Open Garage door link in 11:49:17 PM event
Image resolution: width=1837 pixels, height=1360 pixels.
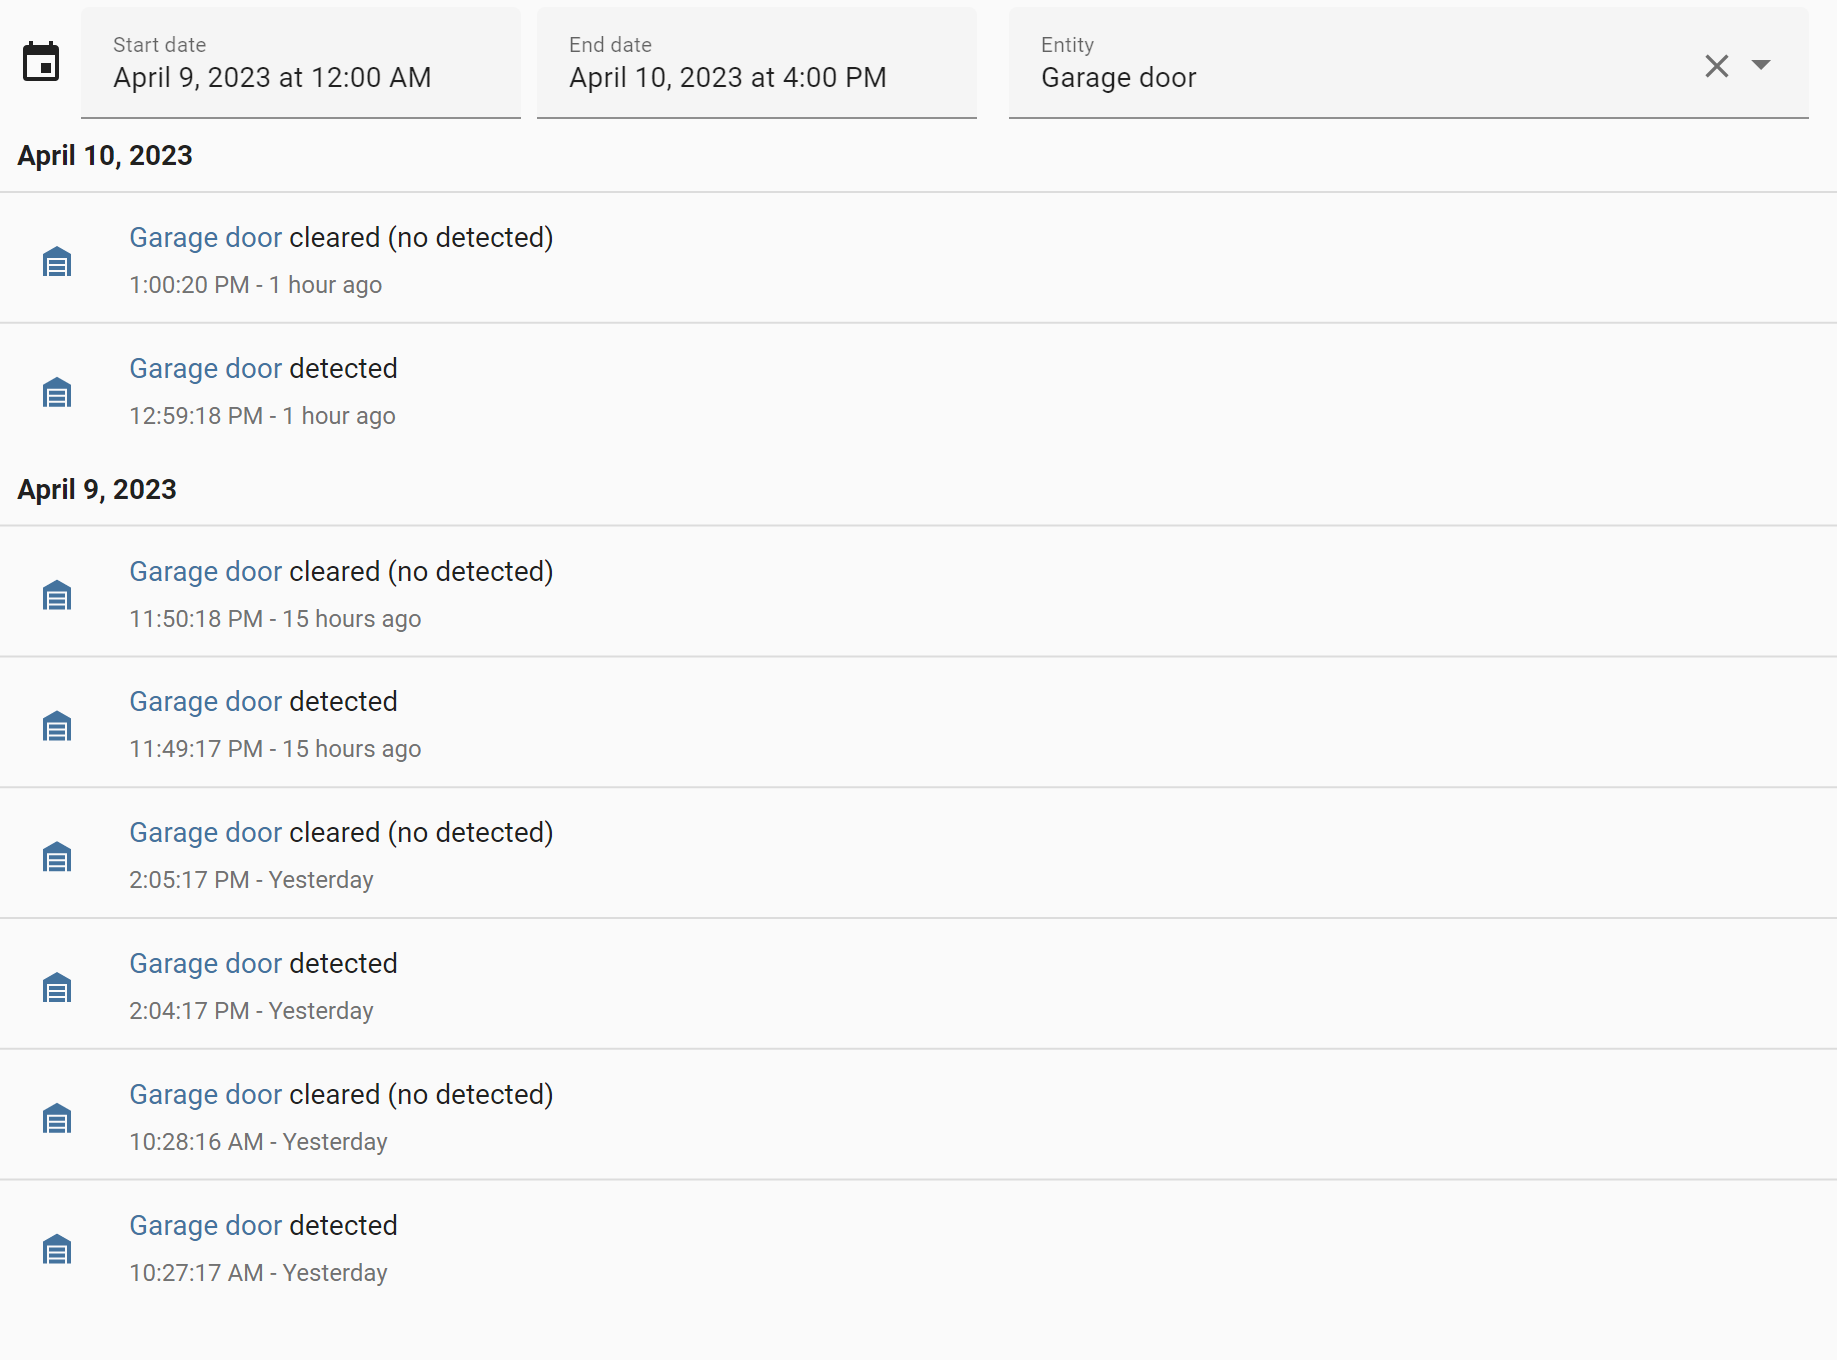[205, 701]
